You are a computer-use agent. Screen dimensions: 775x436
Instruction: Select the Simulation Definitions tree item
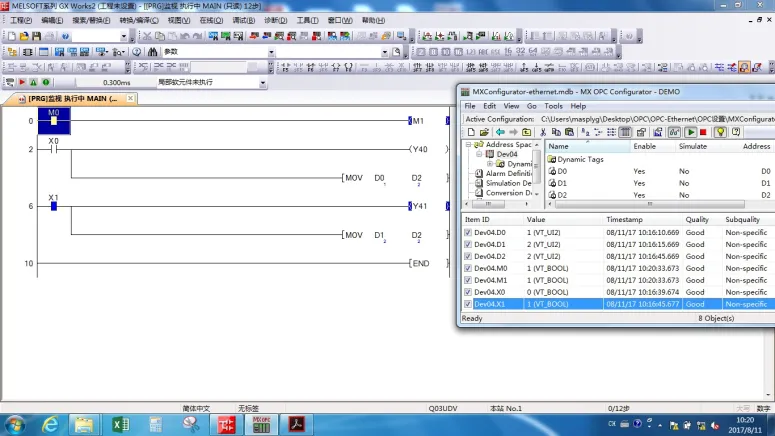click(x=509, y=183)
